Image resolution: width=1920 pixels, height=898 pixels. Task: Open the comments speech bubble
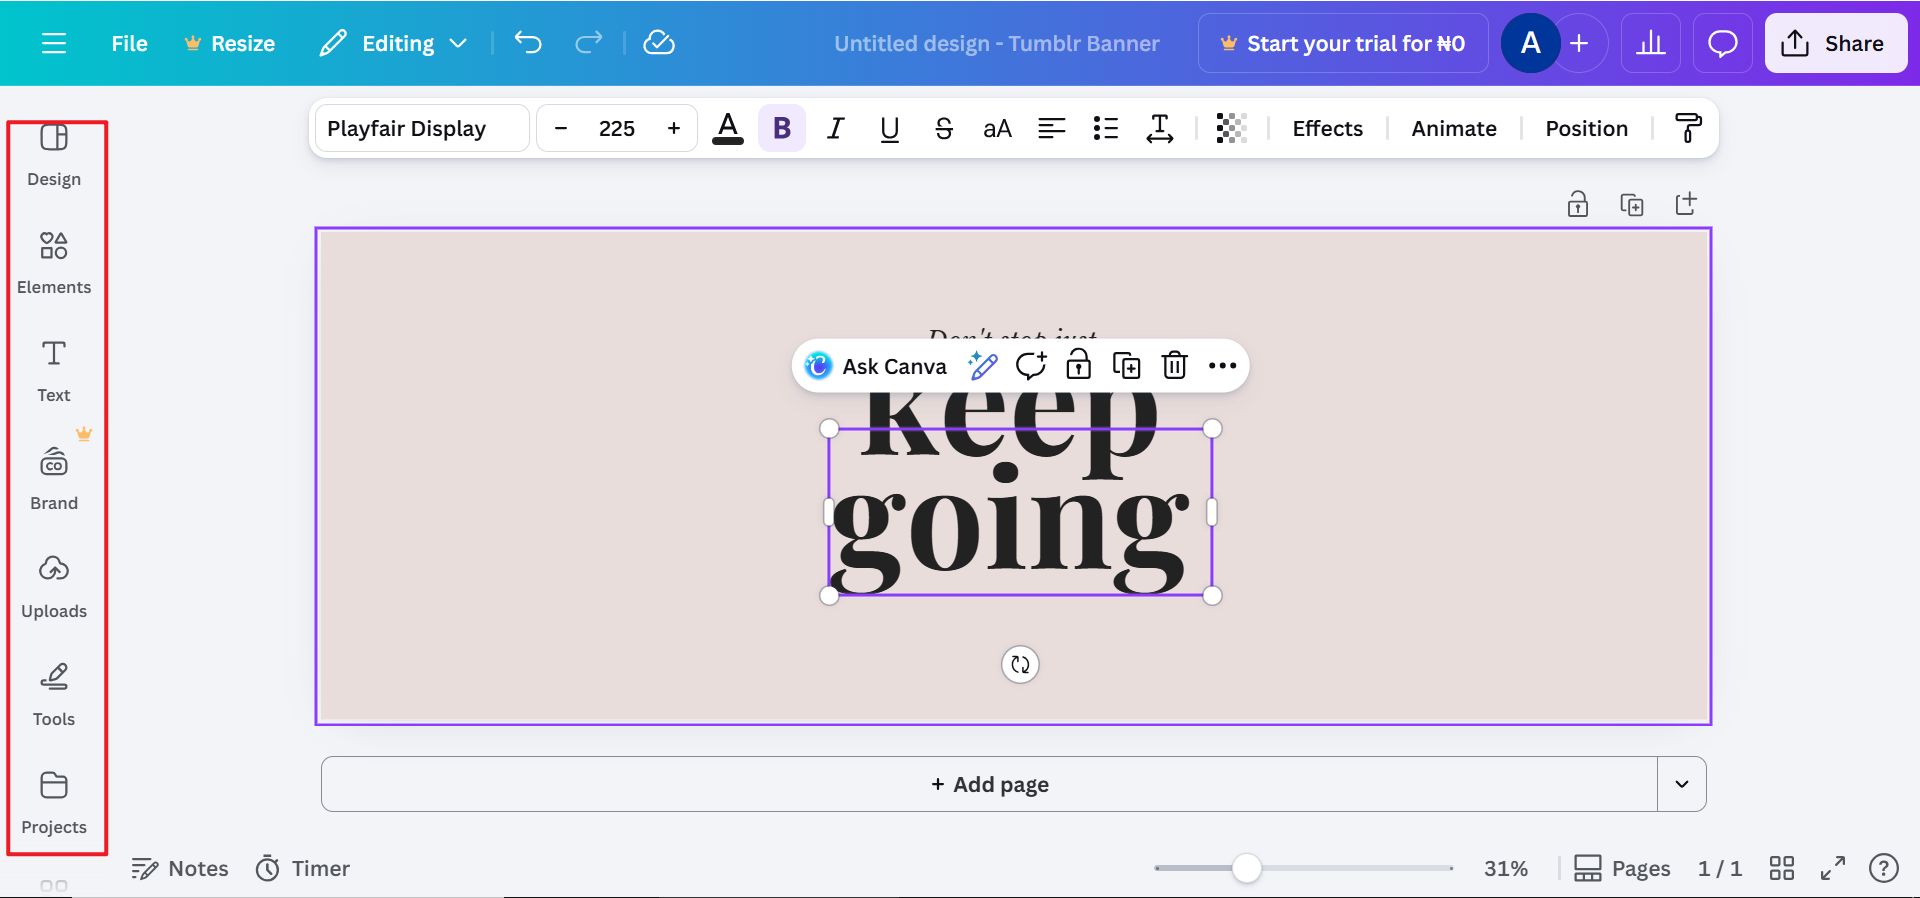1722,43
